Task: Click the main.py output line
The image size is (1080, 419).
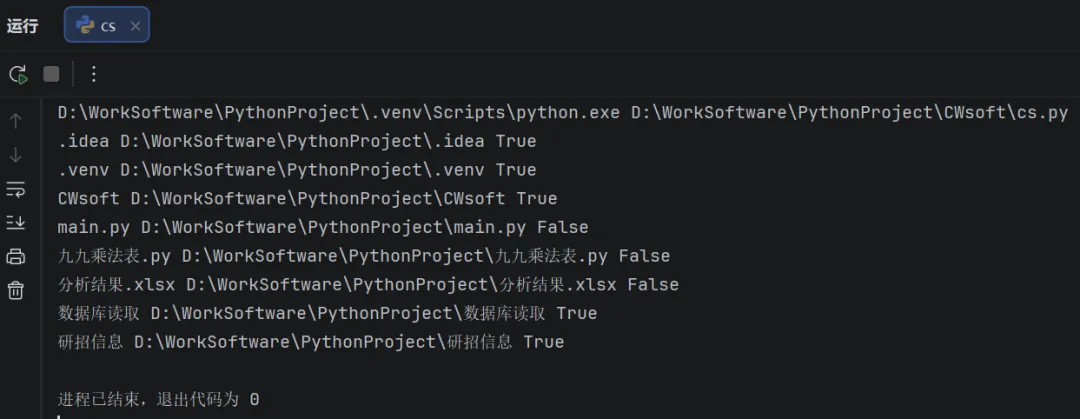Action: click(x=323, y=227)
